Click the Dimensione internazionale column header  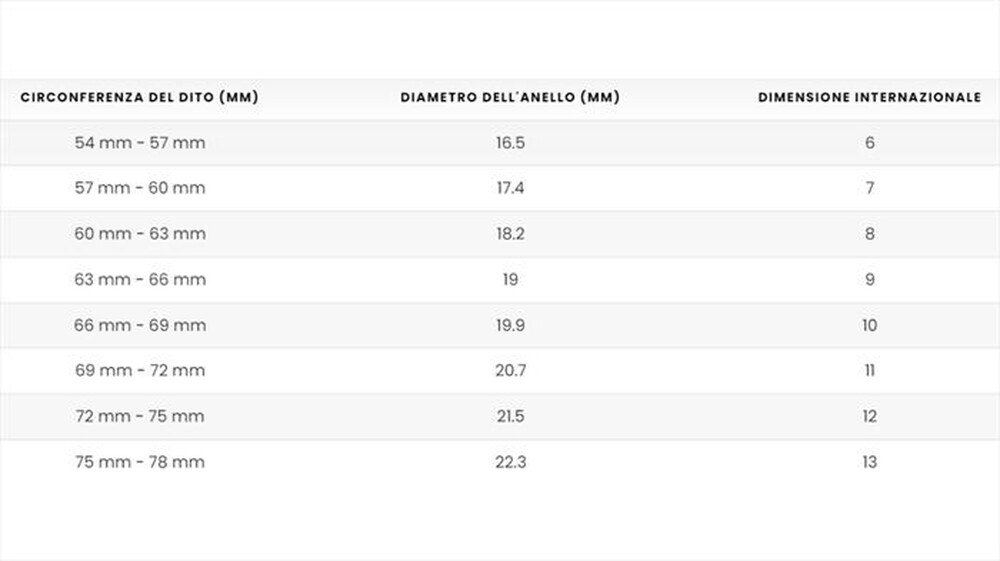(x=869, y=98)
